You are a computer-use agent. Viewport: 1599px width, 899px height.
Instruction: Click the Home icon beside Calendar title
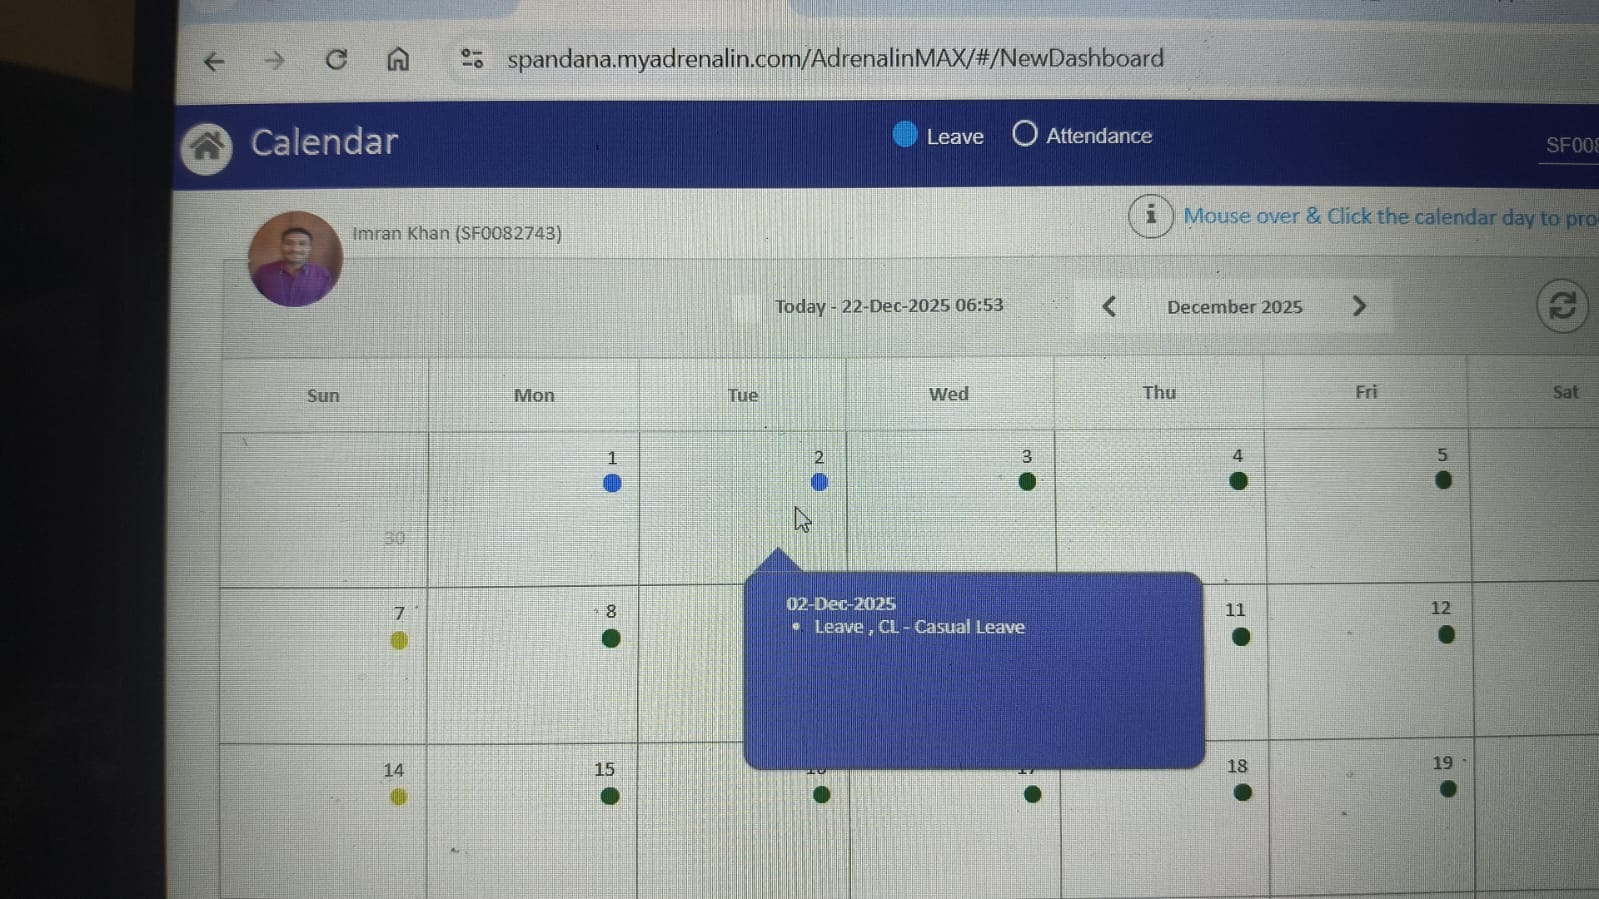tap(206, 148)
